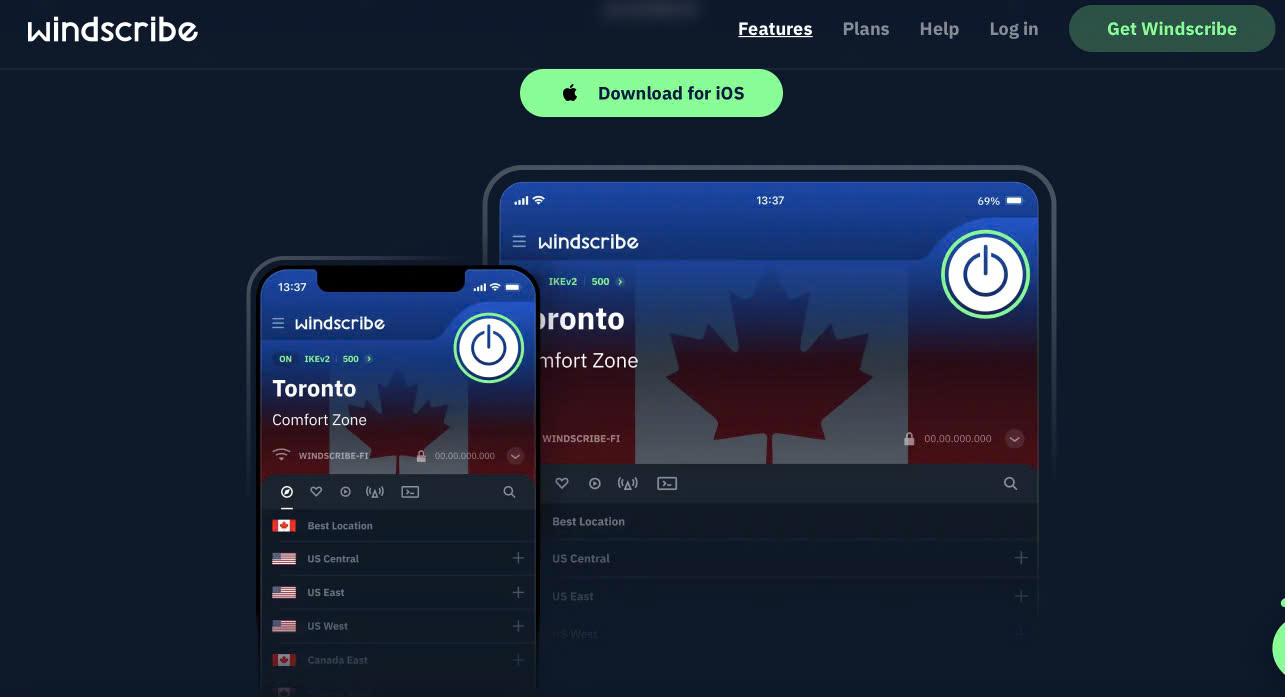Open the Help menu item

pyautogui.click(x=939, y=29)
